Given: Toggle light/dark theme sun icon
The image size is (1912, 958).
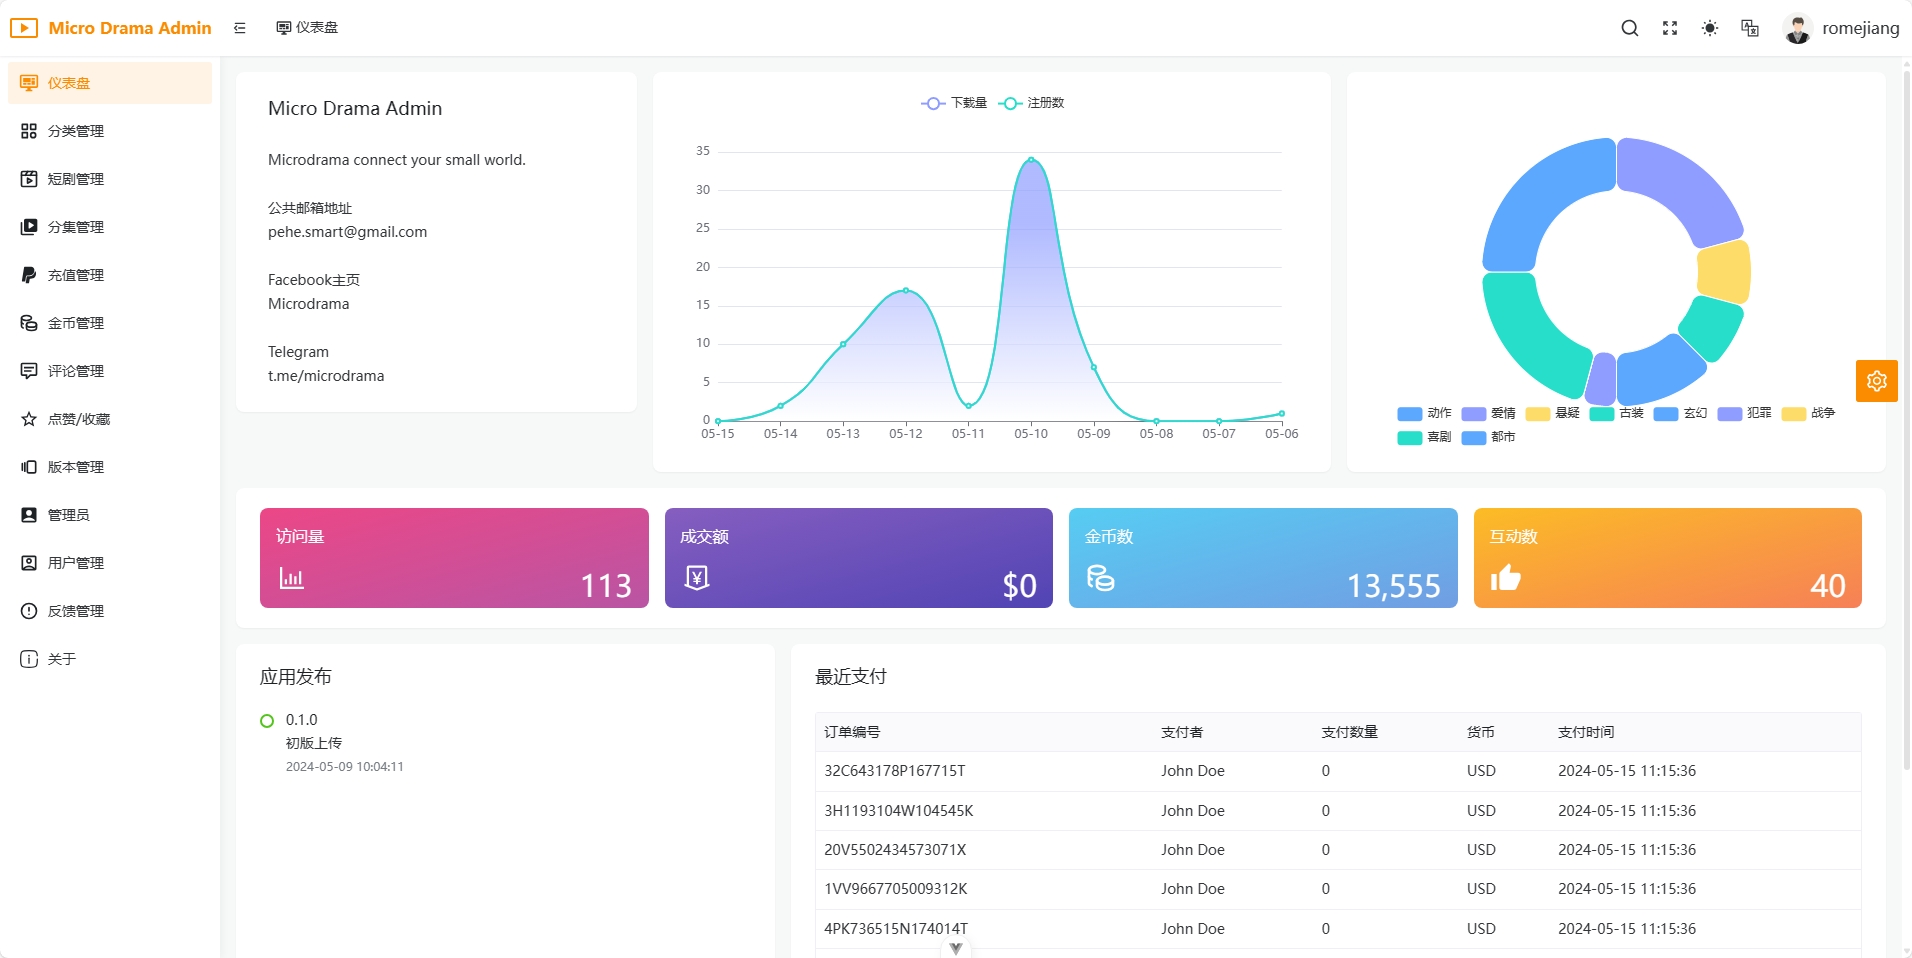Looking at the screenshot, I should (x=1710, y=28).
